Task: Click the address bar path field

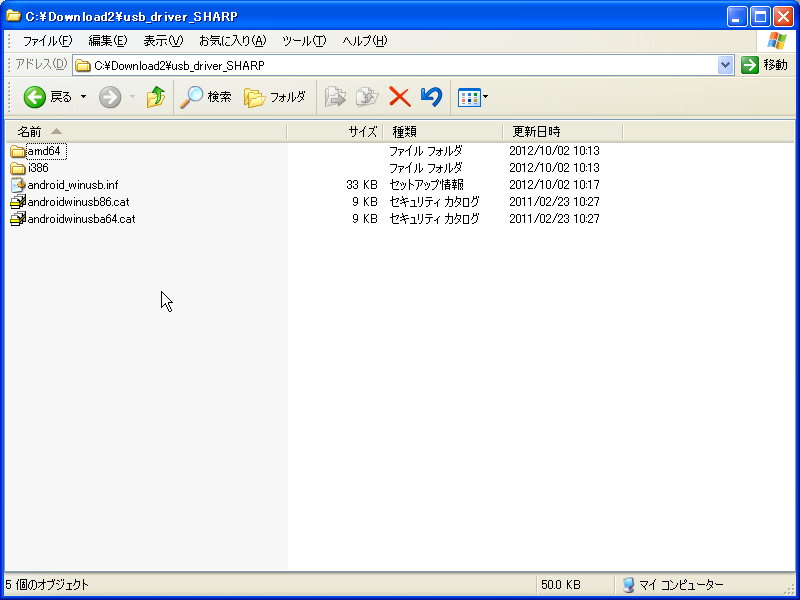Action: [395, 65]
